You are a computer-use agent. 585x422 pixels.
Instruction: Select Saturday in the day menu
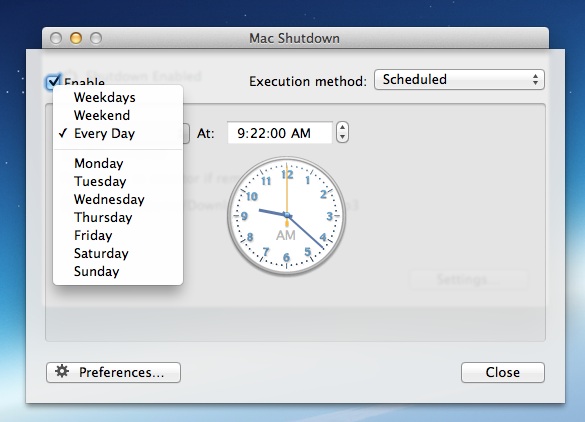[118, 253]
